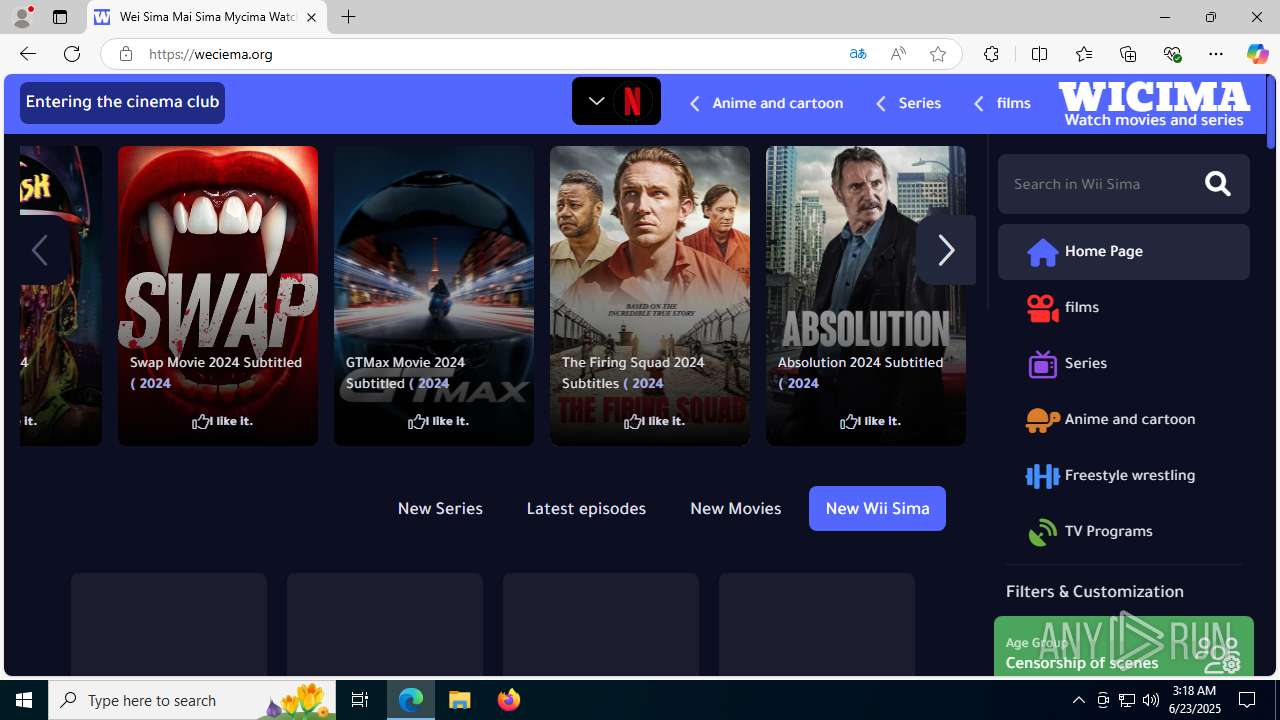
Task: Click the search magnifier icon in Wii Sima
Action: (1217, 184)
